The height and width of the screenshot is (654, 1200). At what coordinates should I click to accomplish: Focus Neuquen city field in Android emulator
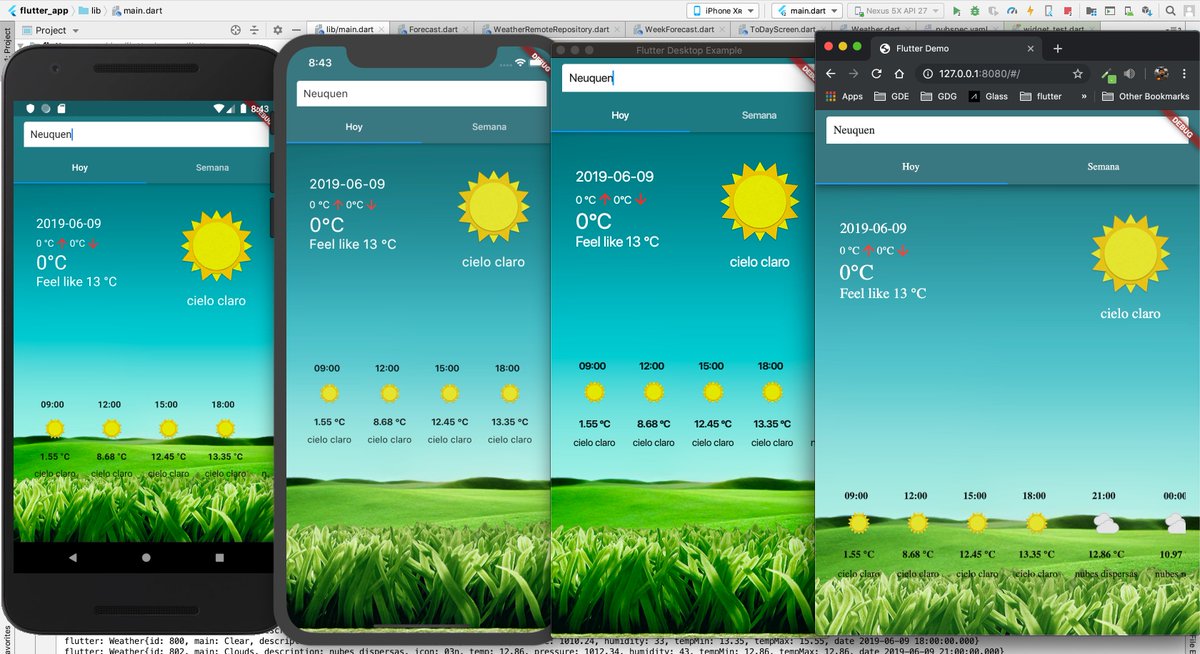coord(146,134)
